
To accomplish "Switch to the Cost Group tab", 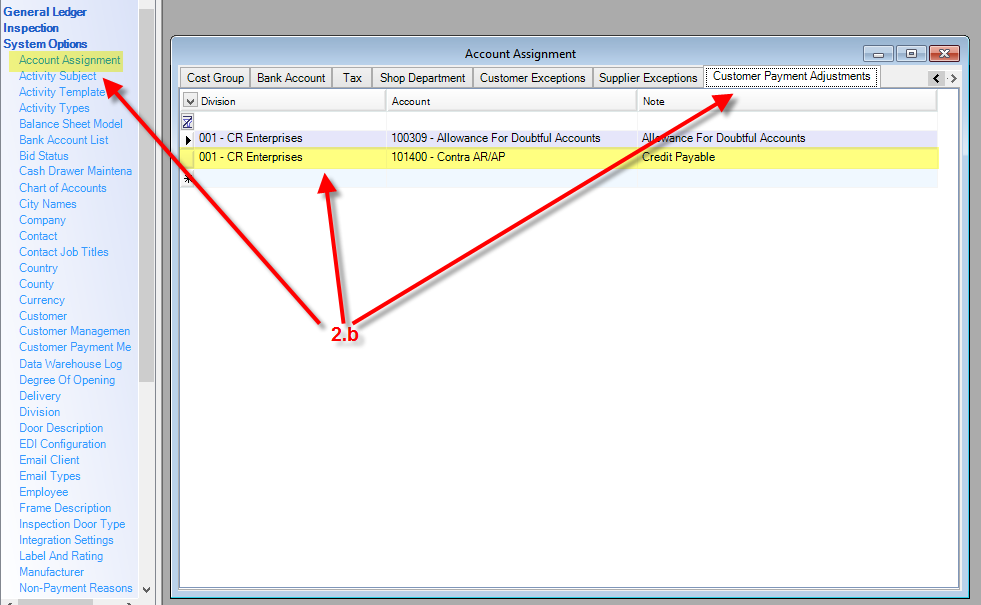I will (x=215, y=78).
